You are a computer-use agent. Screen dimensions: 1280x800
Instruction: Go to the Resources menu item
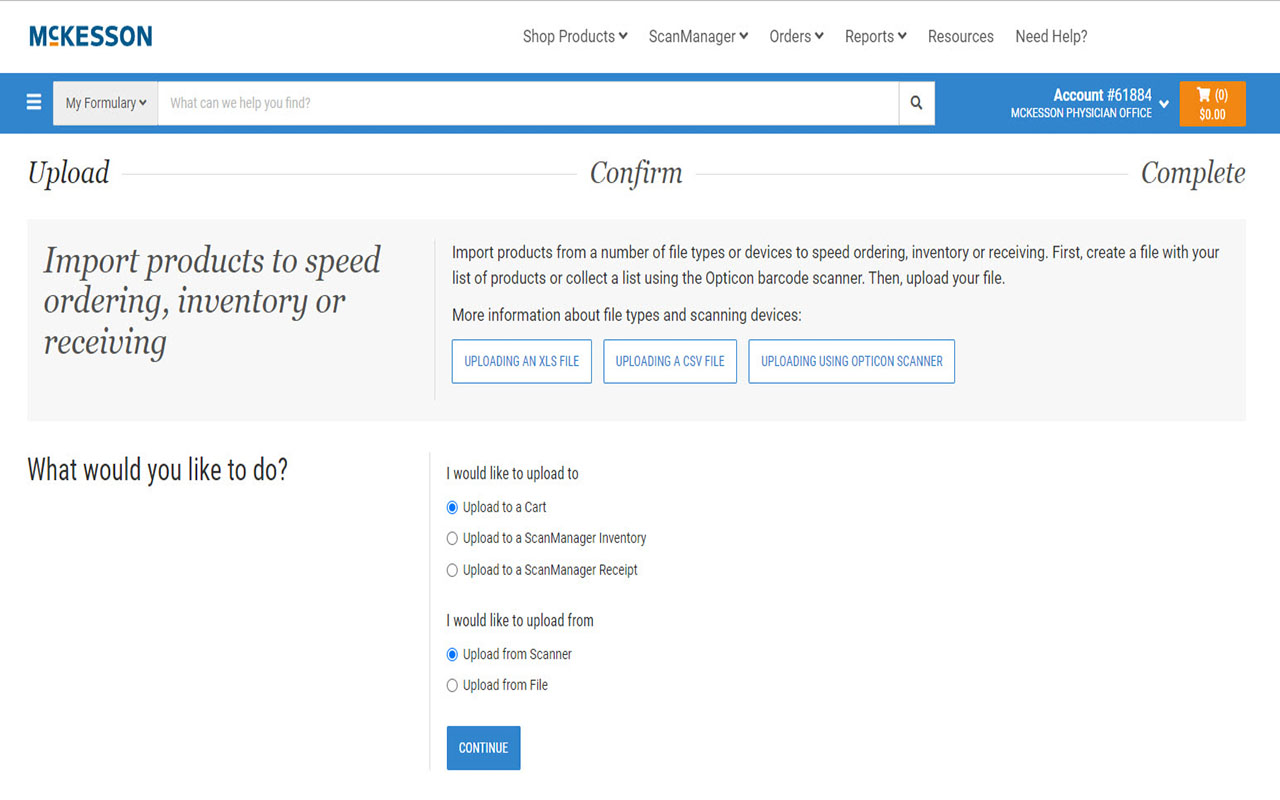960,36
